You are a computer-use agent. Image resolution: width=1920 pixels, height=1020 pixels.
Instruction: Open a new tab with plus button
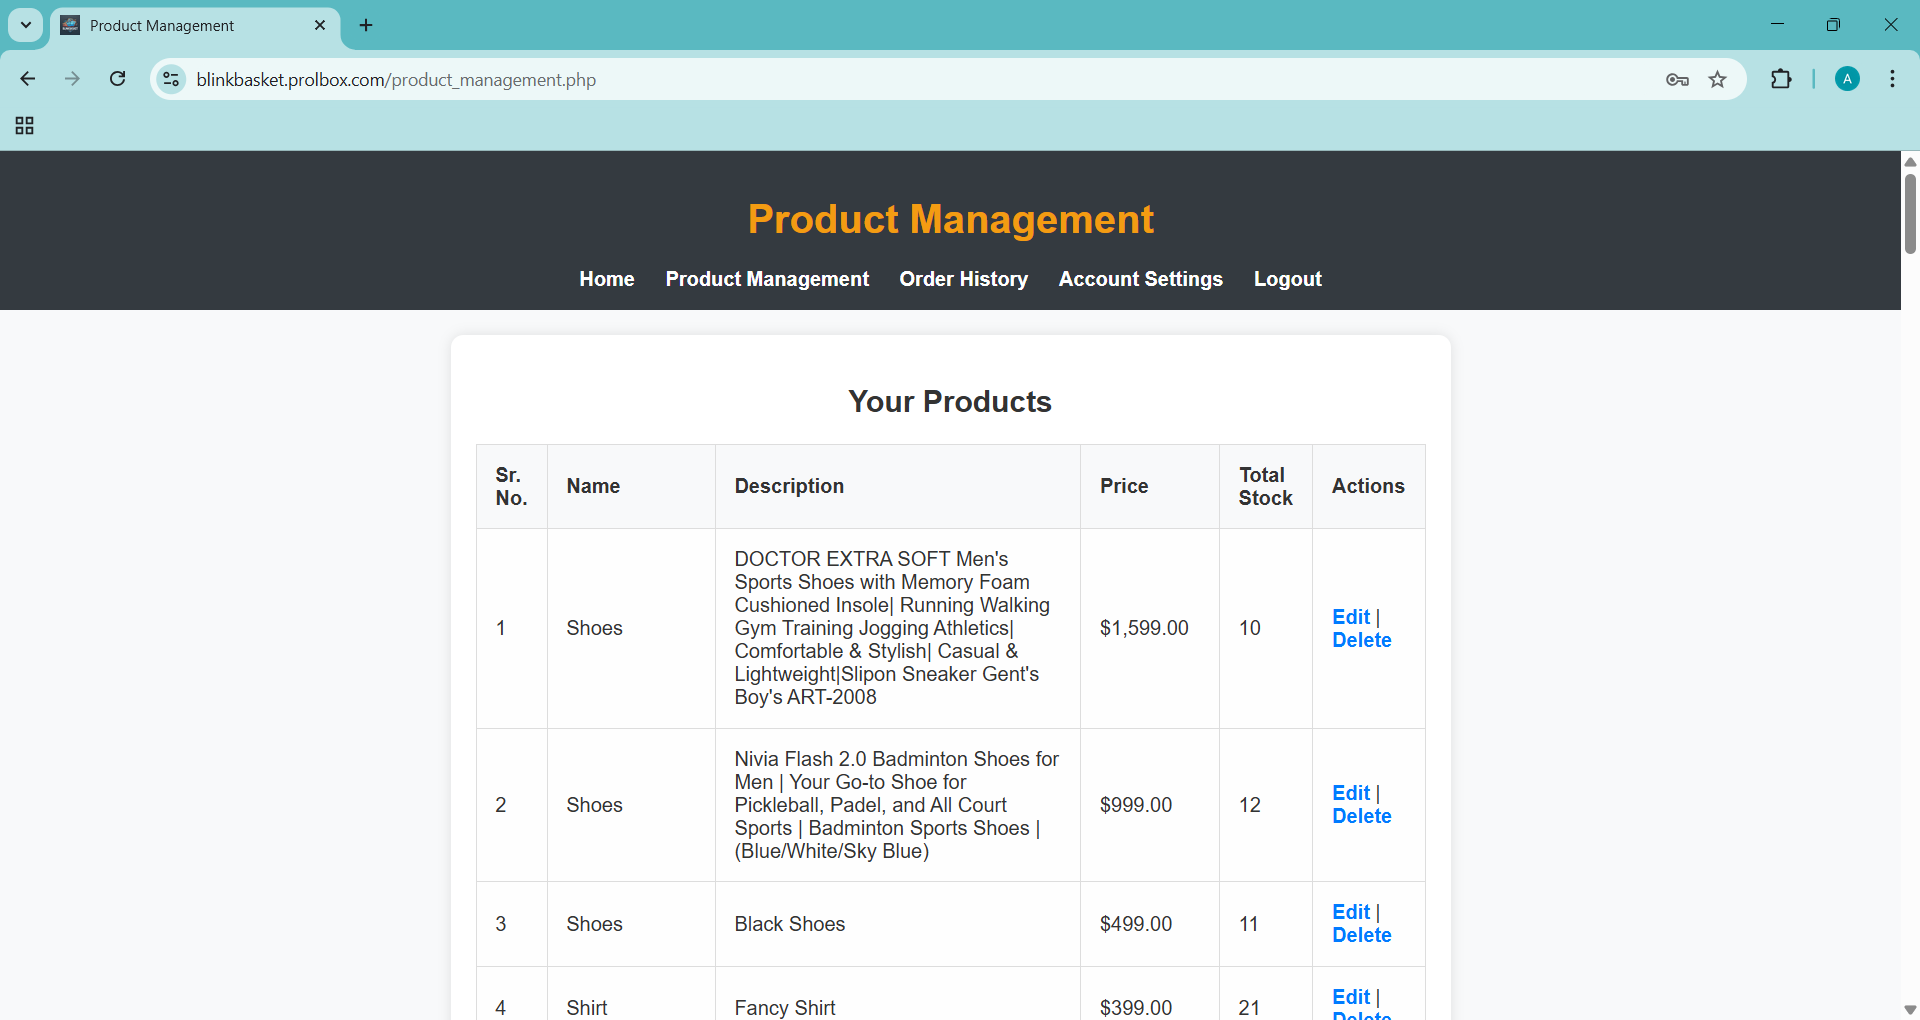pyautogui.click(x=366, y=25)
